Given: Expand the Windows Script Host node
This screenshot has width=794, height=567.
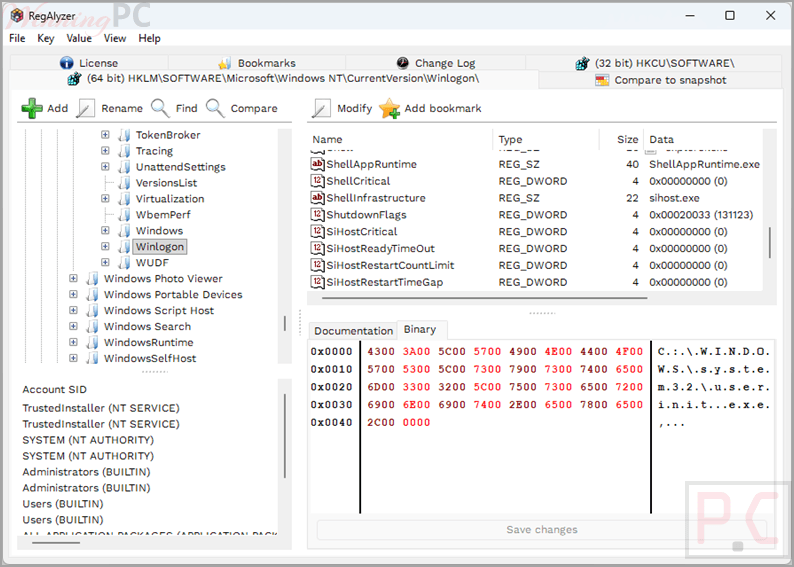Looking at the screenshot, I should pos(73,310).
